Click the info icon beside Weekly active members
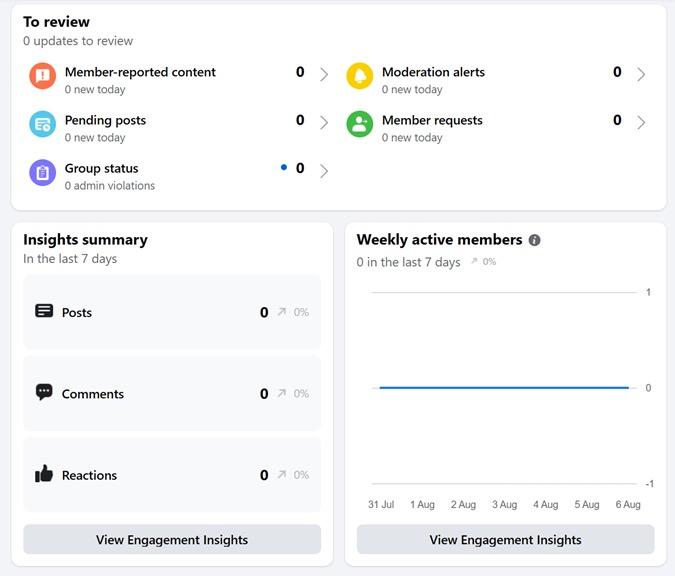 point(535,240)
